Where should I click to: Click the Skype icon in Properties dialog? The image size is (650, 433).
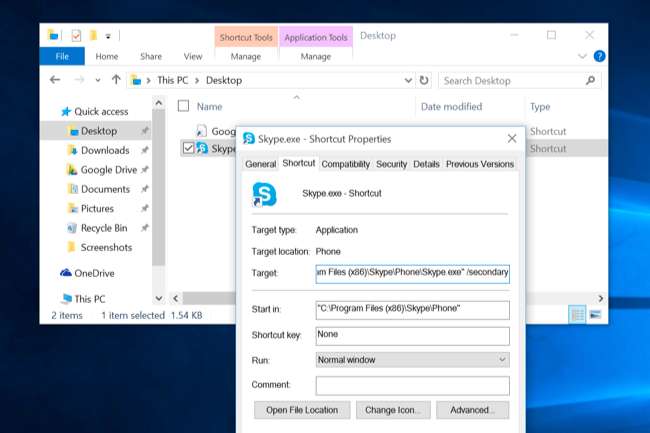(x=264, y=193)
